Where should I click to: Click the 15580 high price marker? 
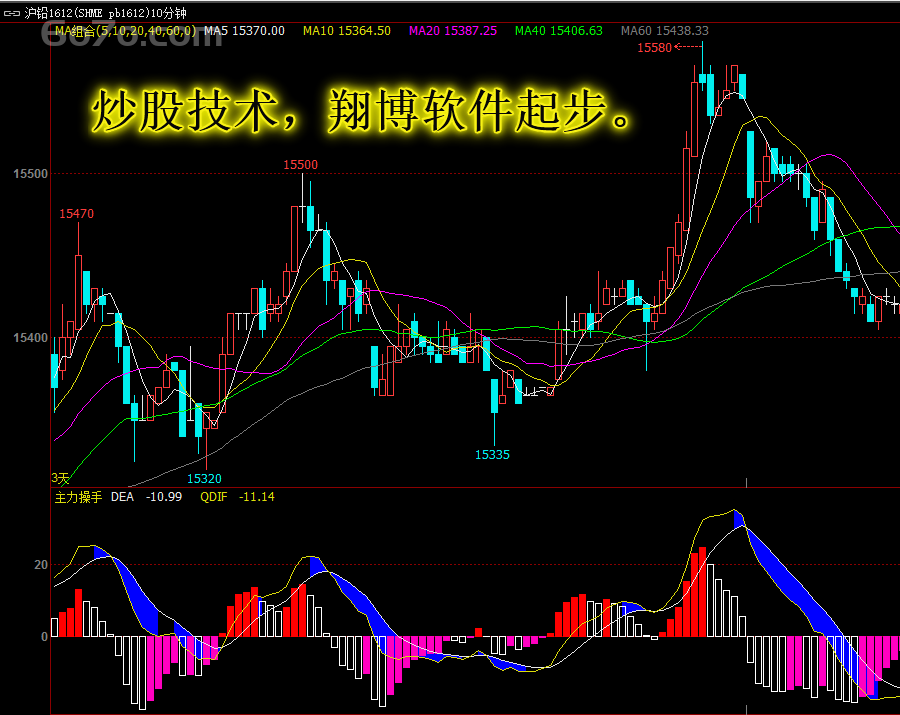tap(654, 48)
